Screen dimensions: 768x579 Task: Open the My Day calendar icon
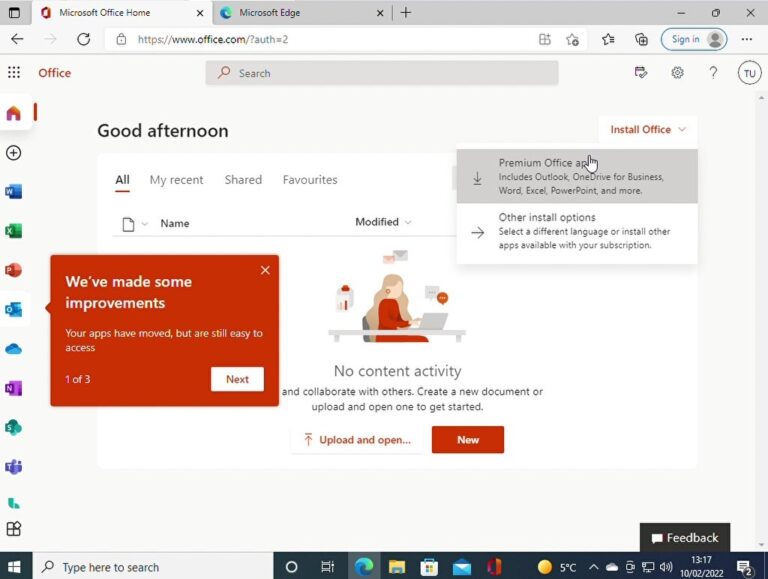tap(641, 73)
